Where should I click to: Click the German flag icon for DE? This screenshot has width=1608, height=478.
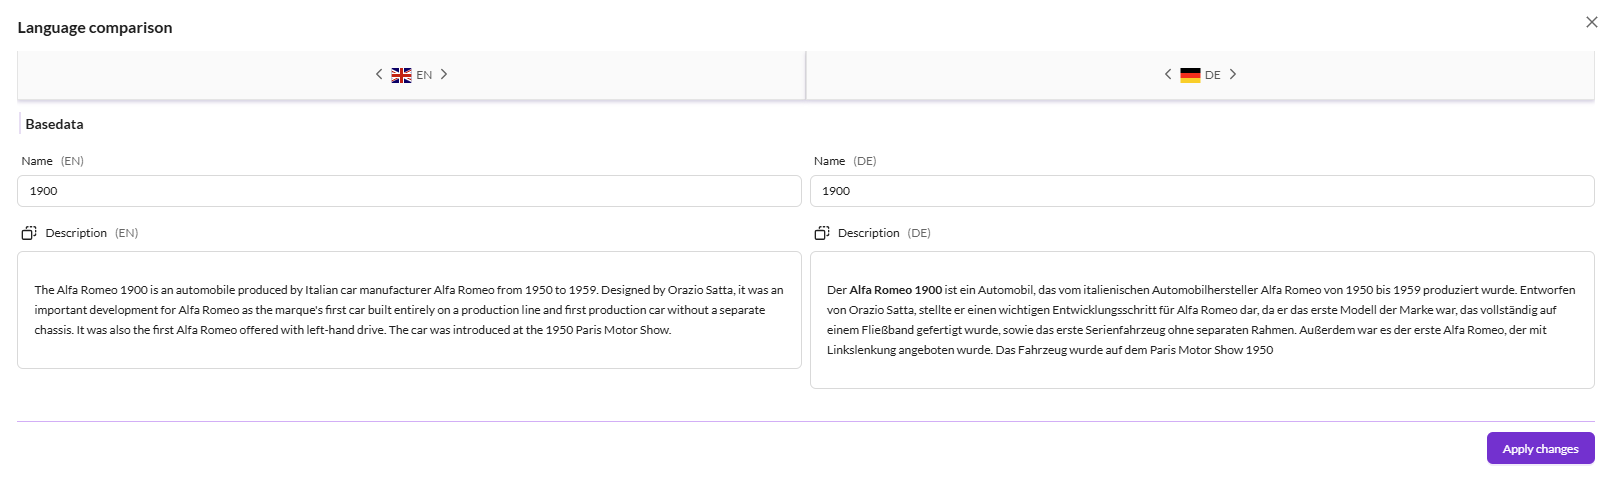tap(1190, 75)
